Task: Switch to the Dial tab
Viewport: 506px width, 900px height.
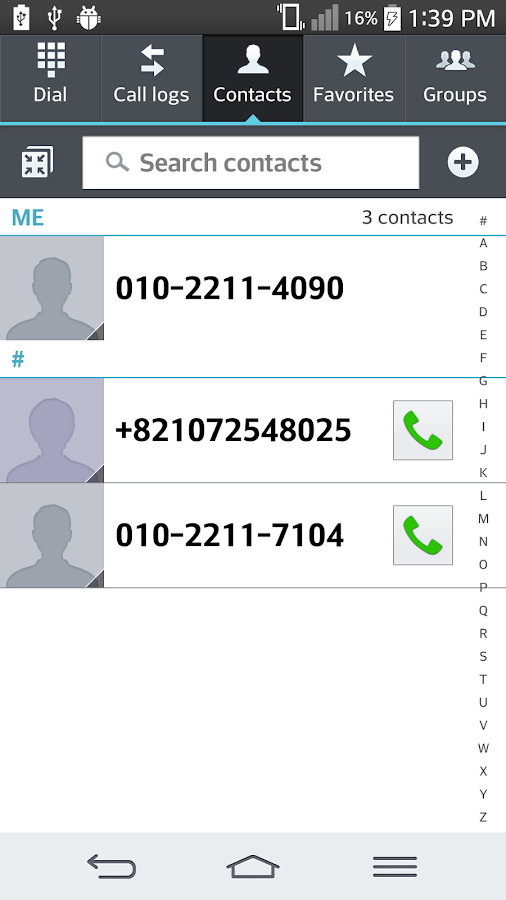Action: pos(50,79)
